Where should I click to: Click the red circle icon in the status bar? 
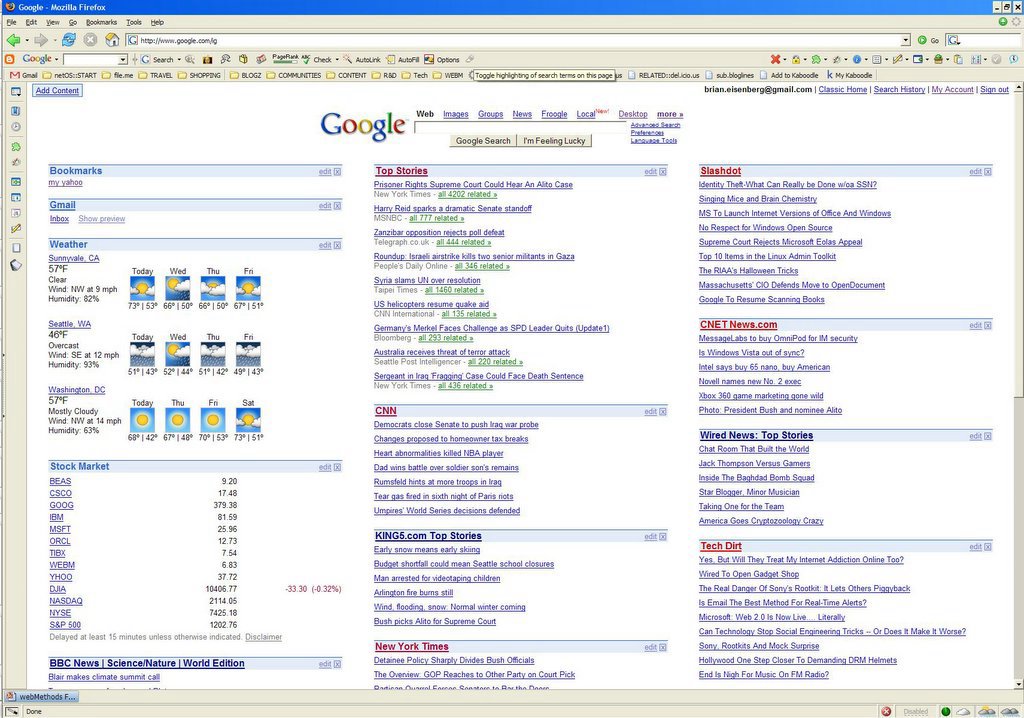[886, 711]
